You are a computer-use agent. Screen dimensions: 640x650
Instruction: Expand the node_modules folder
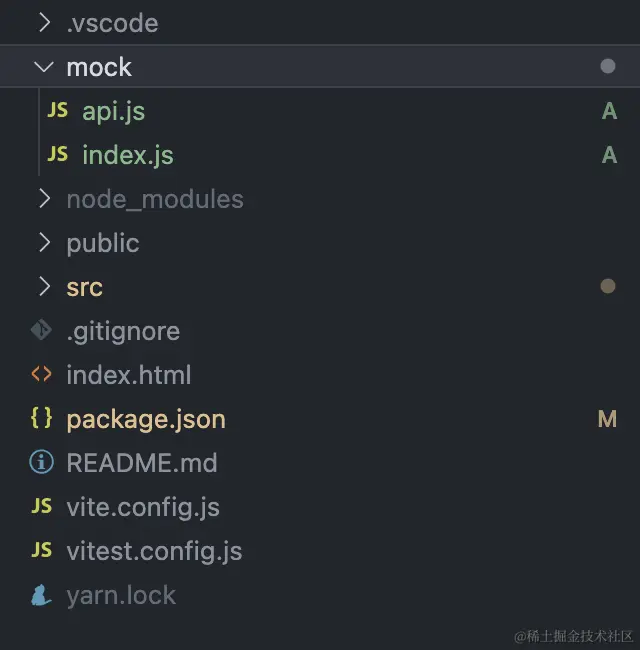44,199
